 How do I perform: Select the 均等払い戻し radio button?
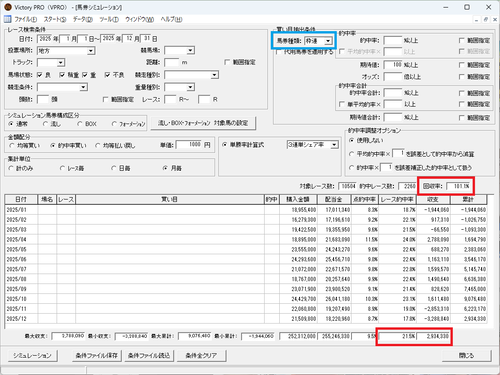point(98,146)
